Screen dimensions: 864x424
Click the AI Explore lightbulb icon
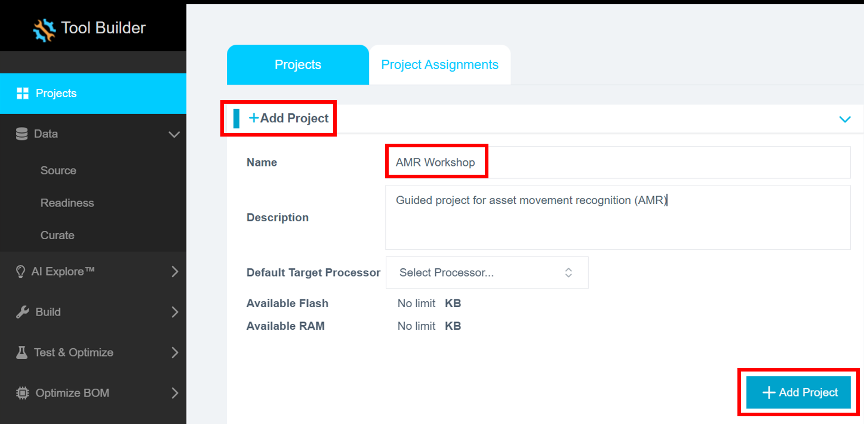coord(21,271)
